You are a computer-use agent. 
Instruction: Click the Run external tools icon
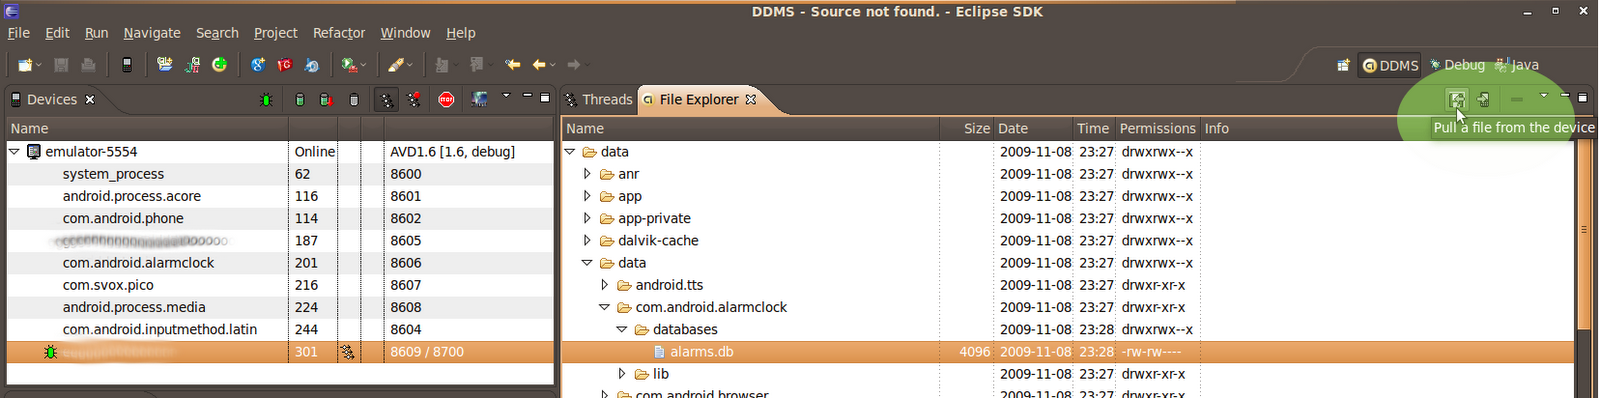pos(349,65)
